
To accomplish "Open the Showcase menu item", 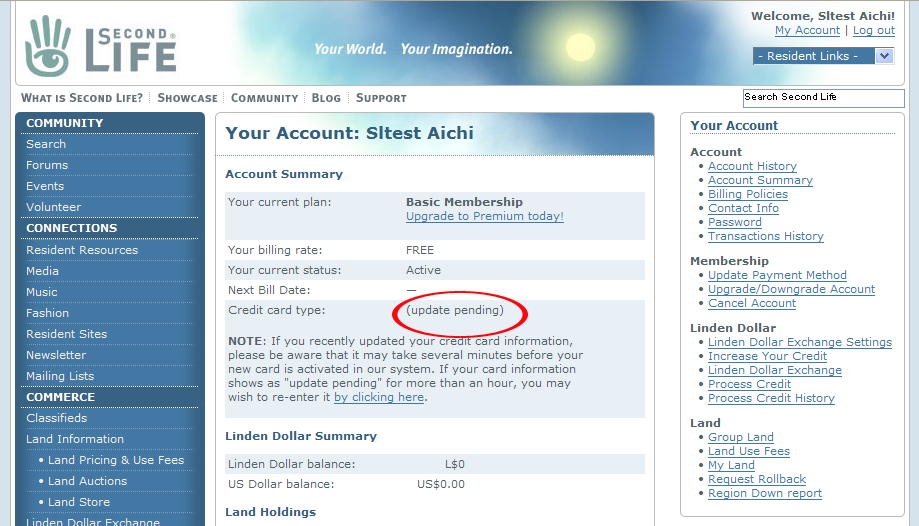I will point(187,98).
